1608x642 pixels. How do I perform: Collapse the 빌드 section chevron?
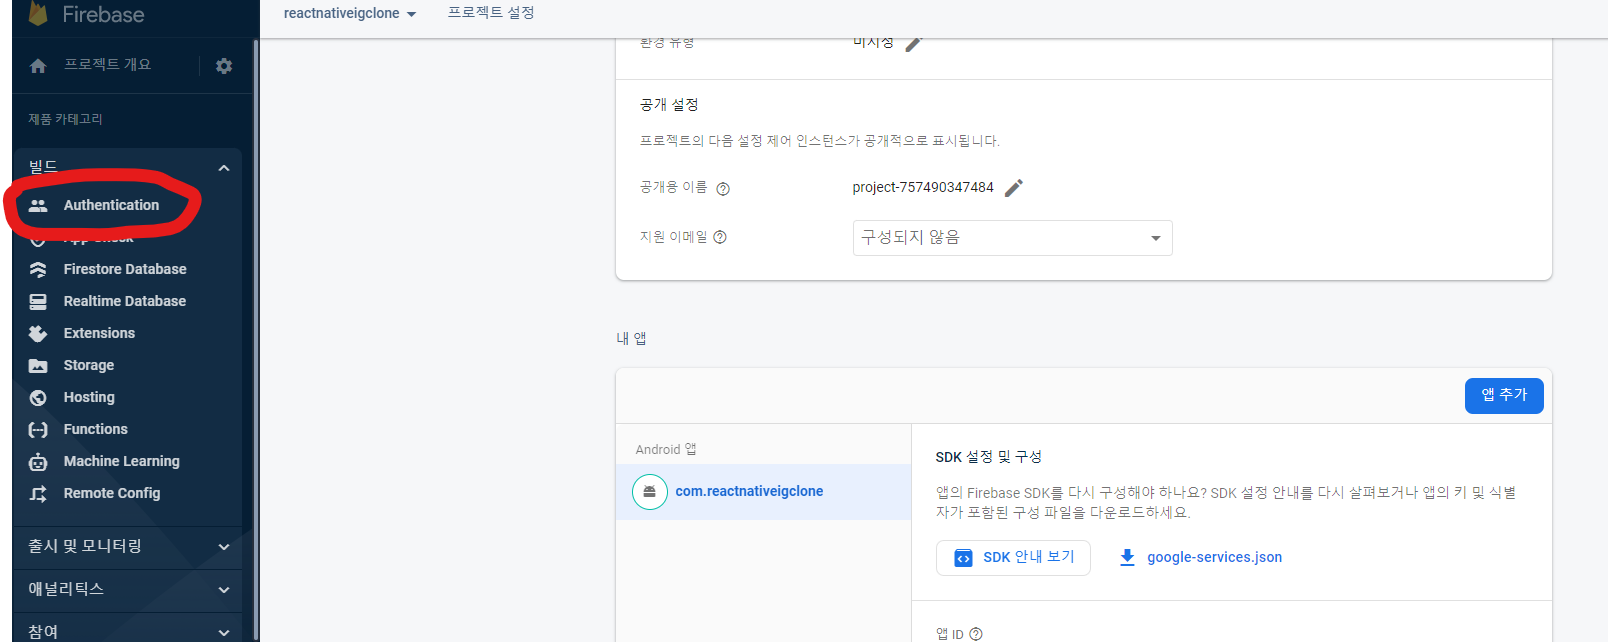[x=224, y=168]
